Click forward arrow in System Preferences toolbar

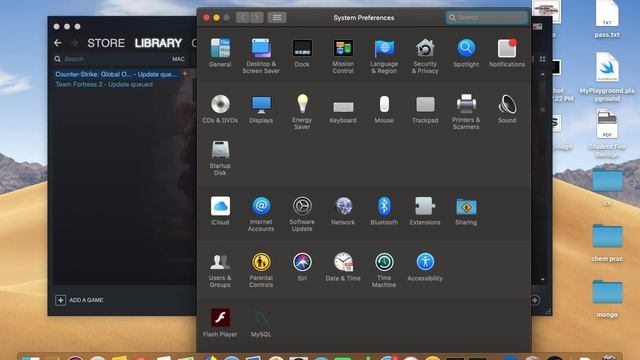(x=257, y=18)
